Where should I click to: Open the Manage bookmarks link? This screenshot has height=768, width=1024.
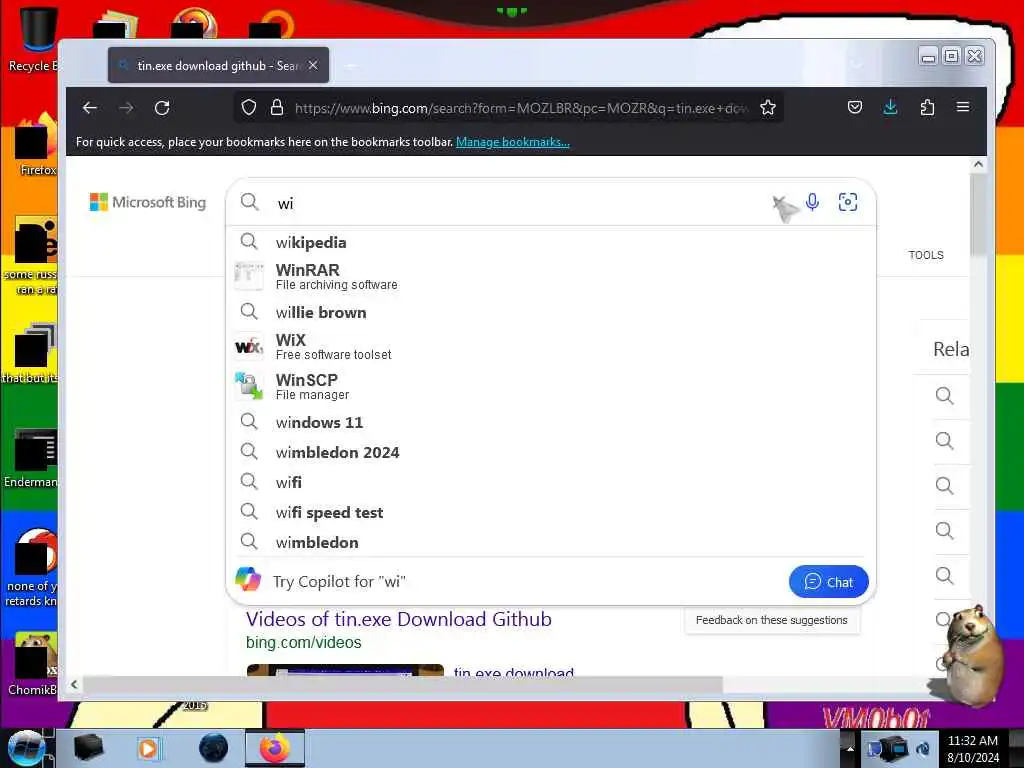(513, 142)
